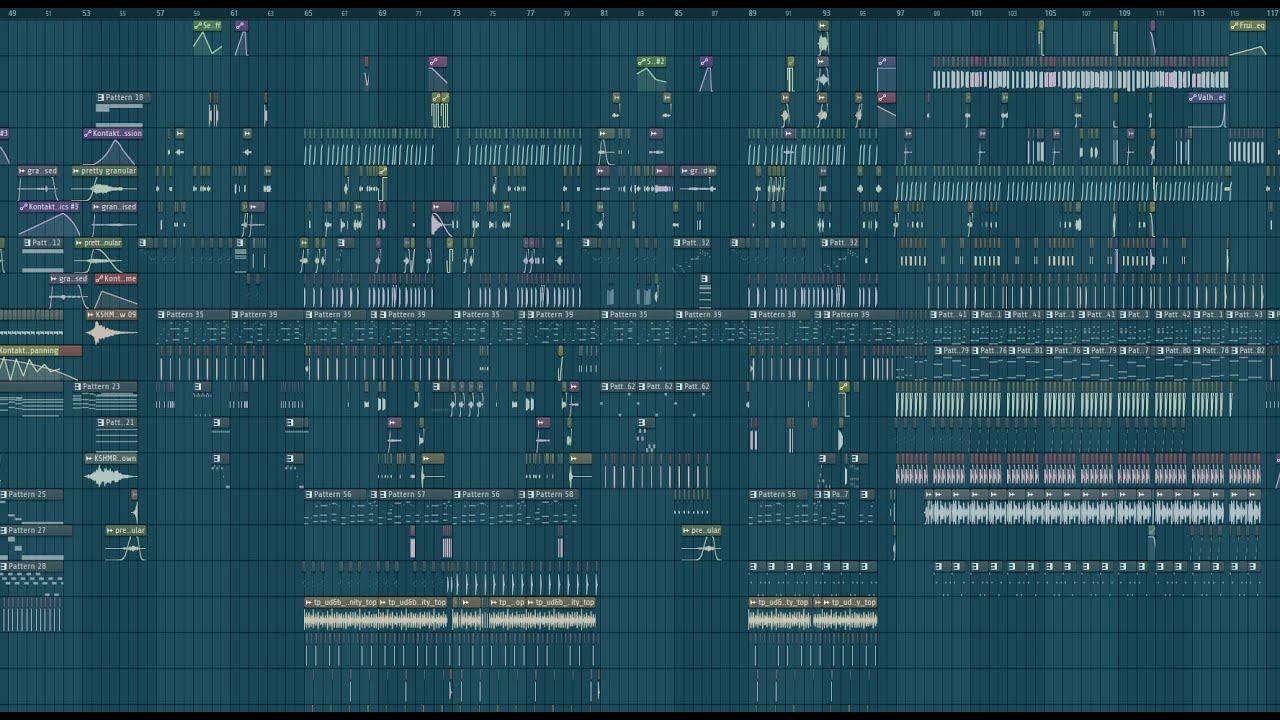
Task: Select the 'Kontakt..ssion' automation clip
Action: tap(113, 133)
